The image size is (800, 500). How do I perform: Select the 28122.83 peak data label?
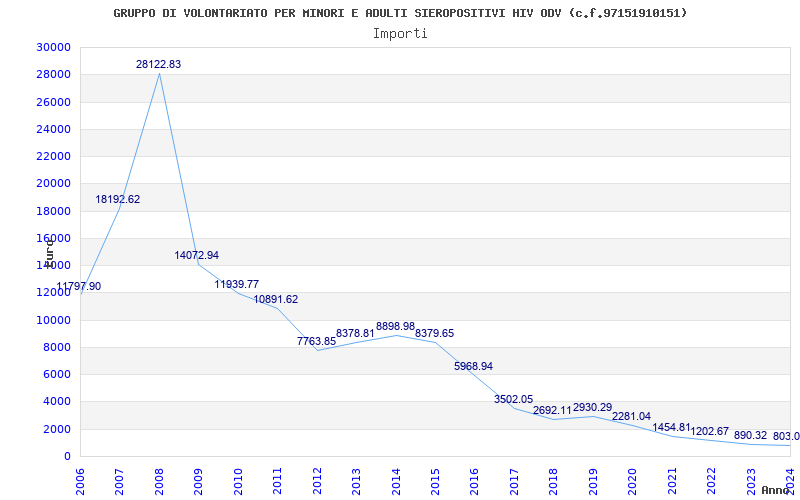coord(158,64)
